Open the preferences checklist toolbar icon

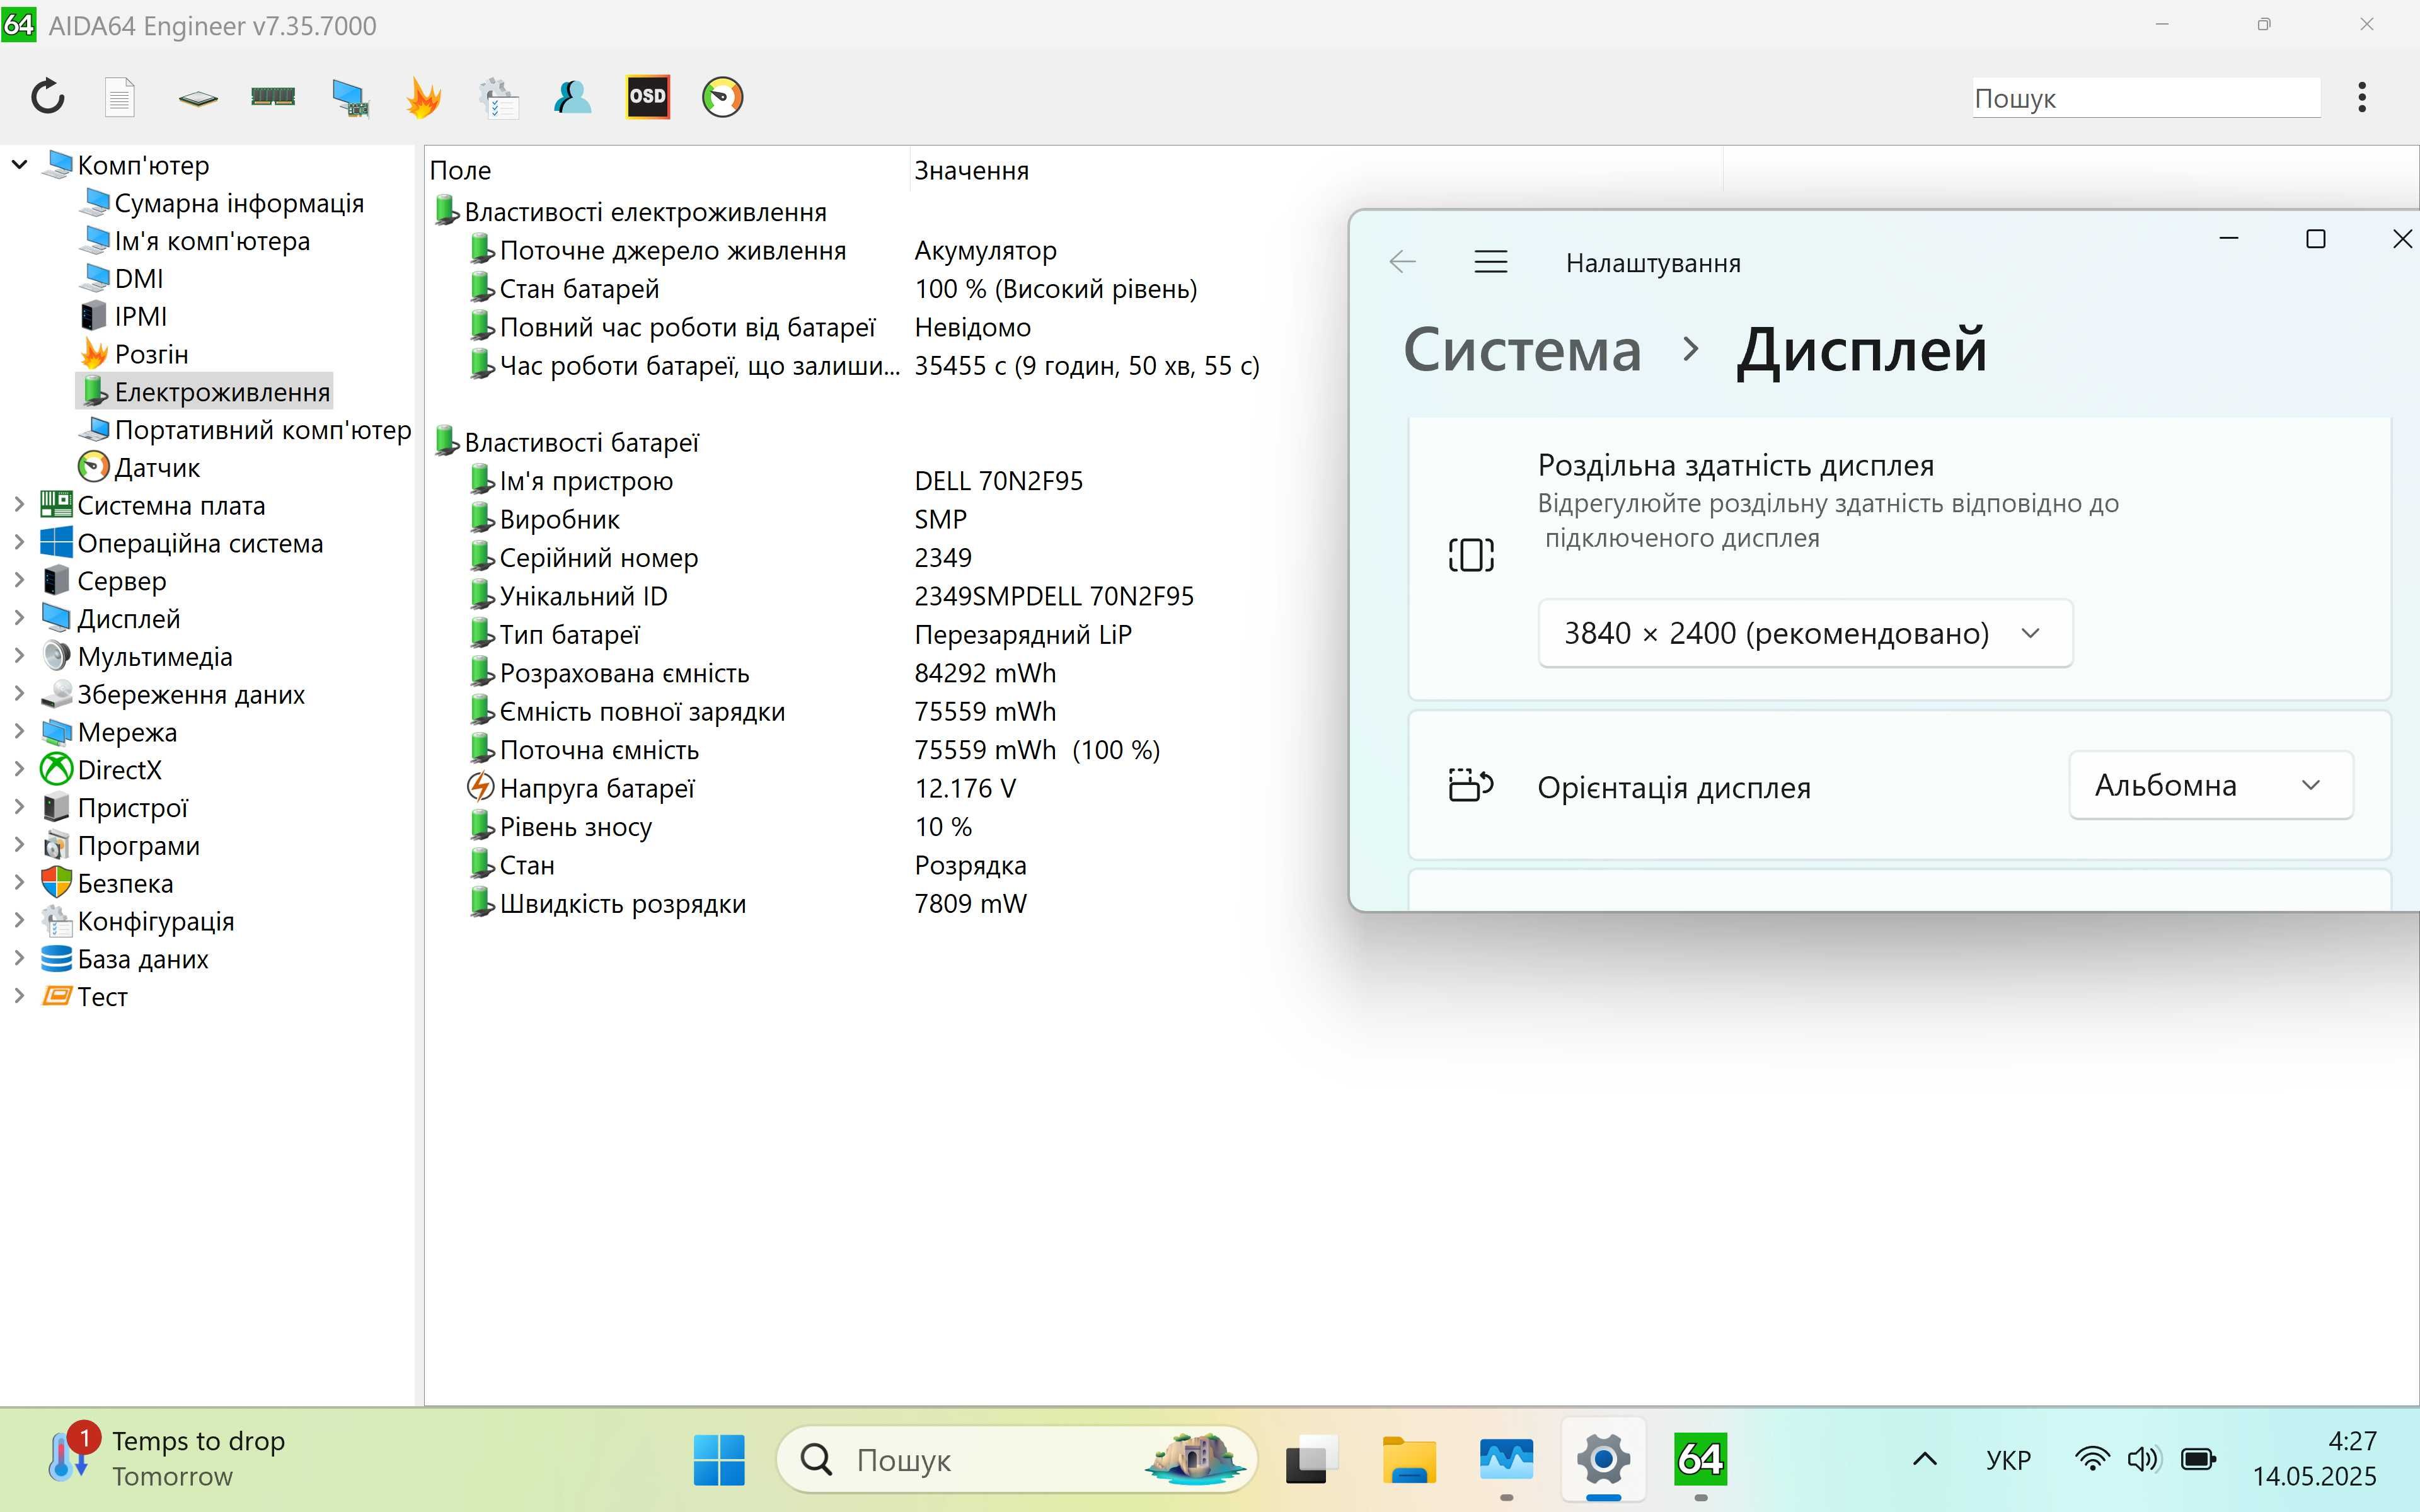[x=498, y=98]
